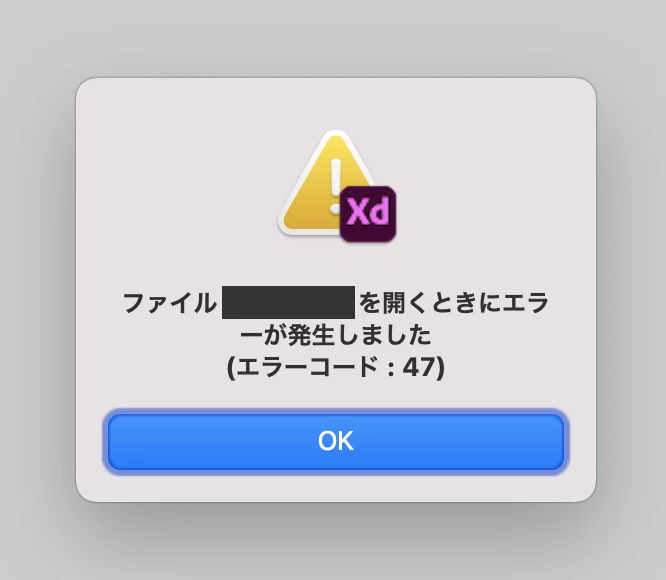Click the blue OK button
Viewport: 666px width, 580px height.
[x=336, y=442]
